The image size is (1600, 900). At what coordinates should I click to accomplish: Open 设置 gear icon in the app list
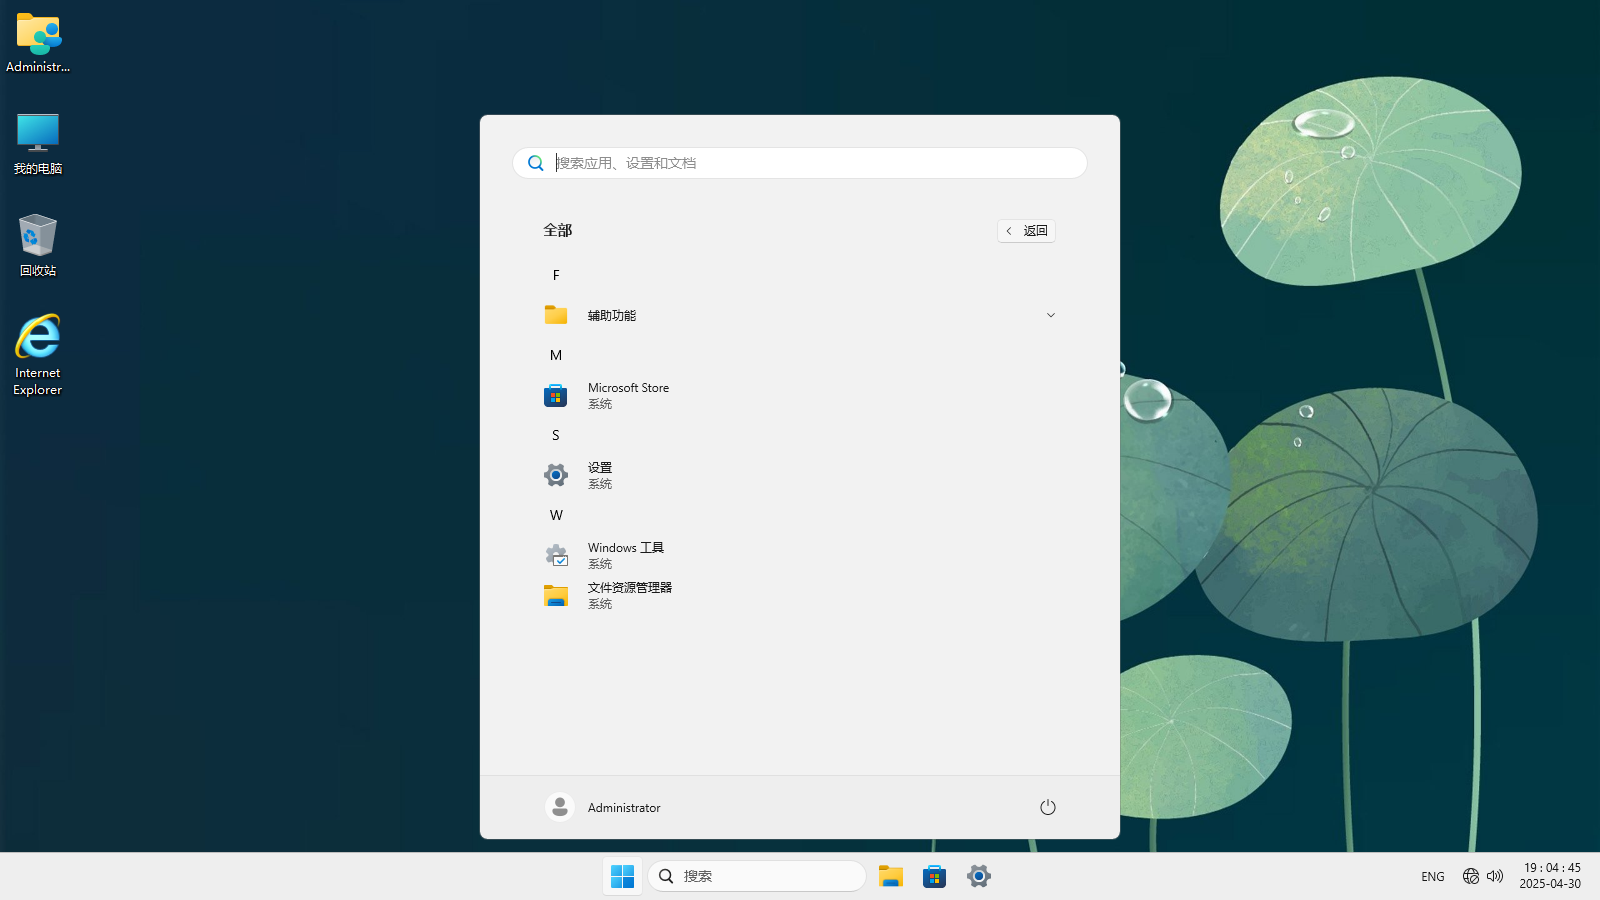(x=556, y=475)
